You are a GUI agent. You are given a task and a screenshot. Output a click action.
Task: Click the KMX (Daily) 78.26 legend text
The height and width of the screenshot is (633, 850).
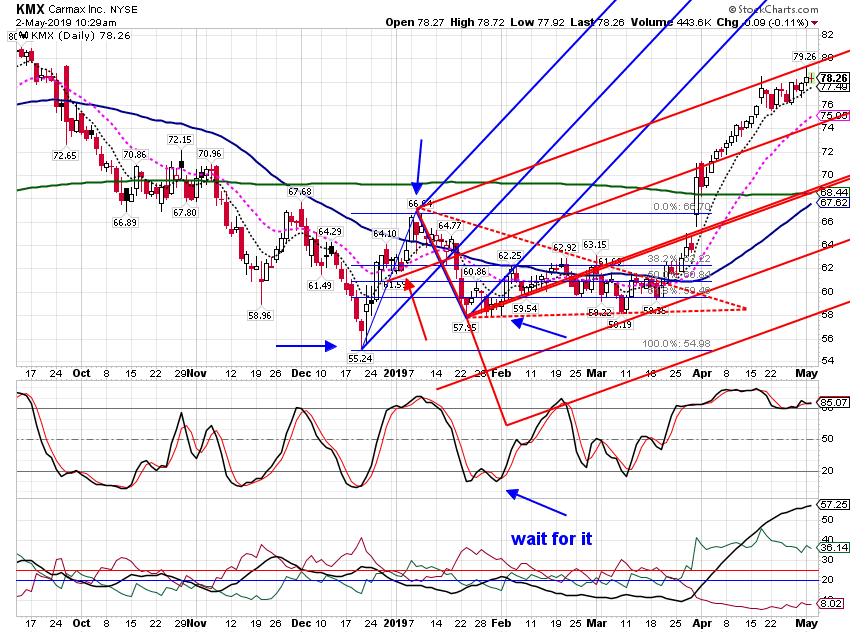(81, 36)
